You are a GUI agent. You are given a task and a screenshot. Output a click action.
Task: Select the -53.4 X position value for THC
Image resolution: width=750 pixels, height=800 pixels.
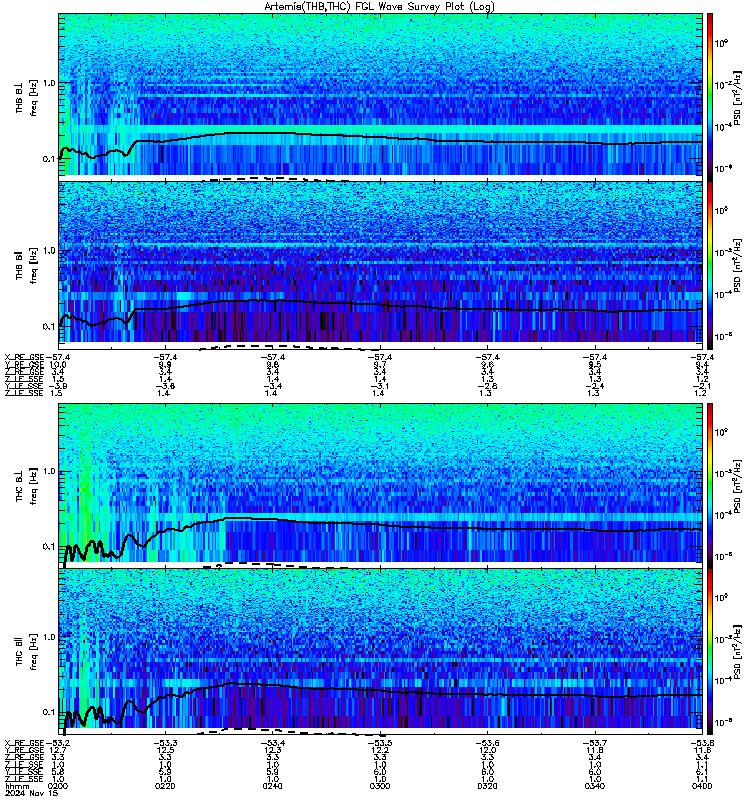click(272, 743)
